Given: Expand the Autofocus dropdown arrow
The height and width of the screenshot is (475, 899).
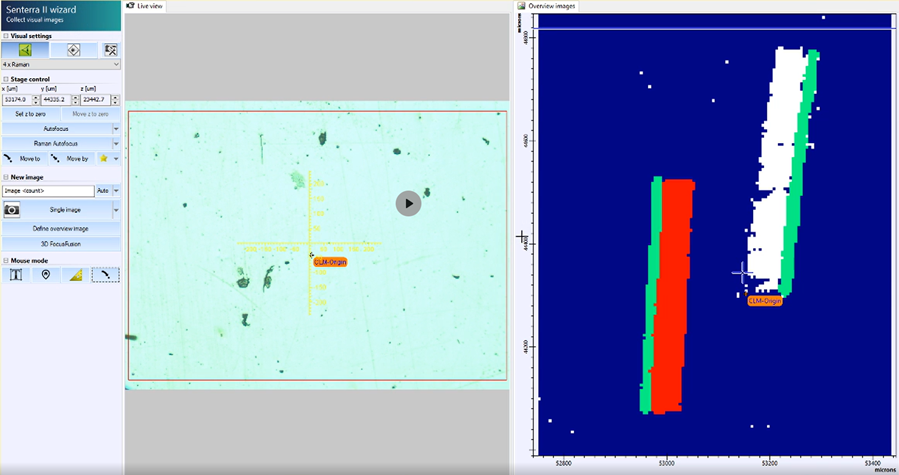Looking at the screenshot, I should tap(116, 129).
